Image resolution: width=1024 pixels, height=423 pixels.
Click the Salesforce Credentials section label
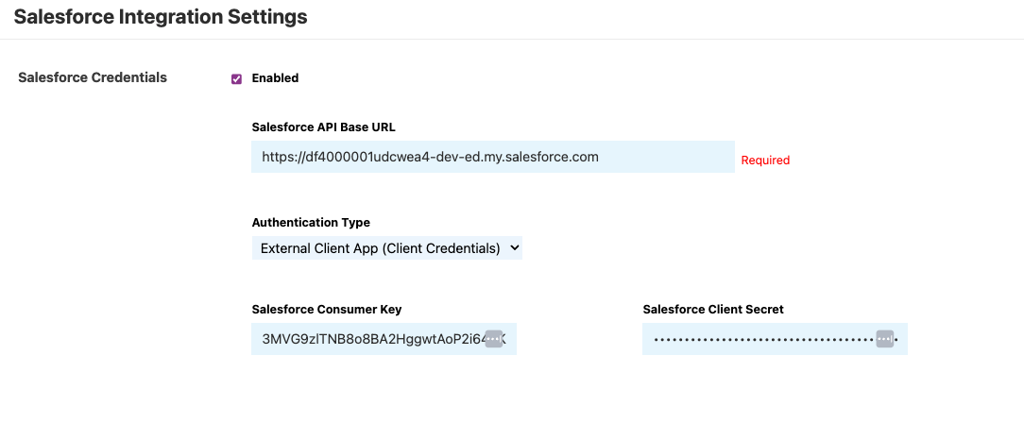click(93, 78)
